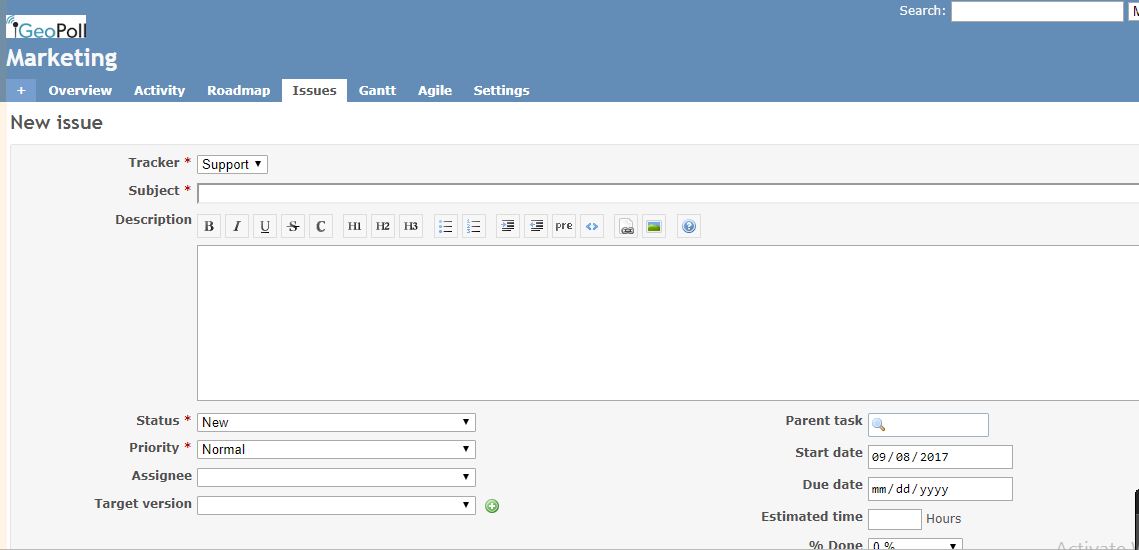Click the Subject text field

tap(667, 193)
